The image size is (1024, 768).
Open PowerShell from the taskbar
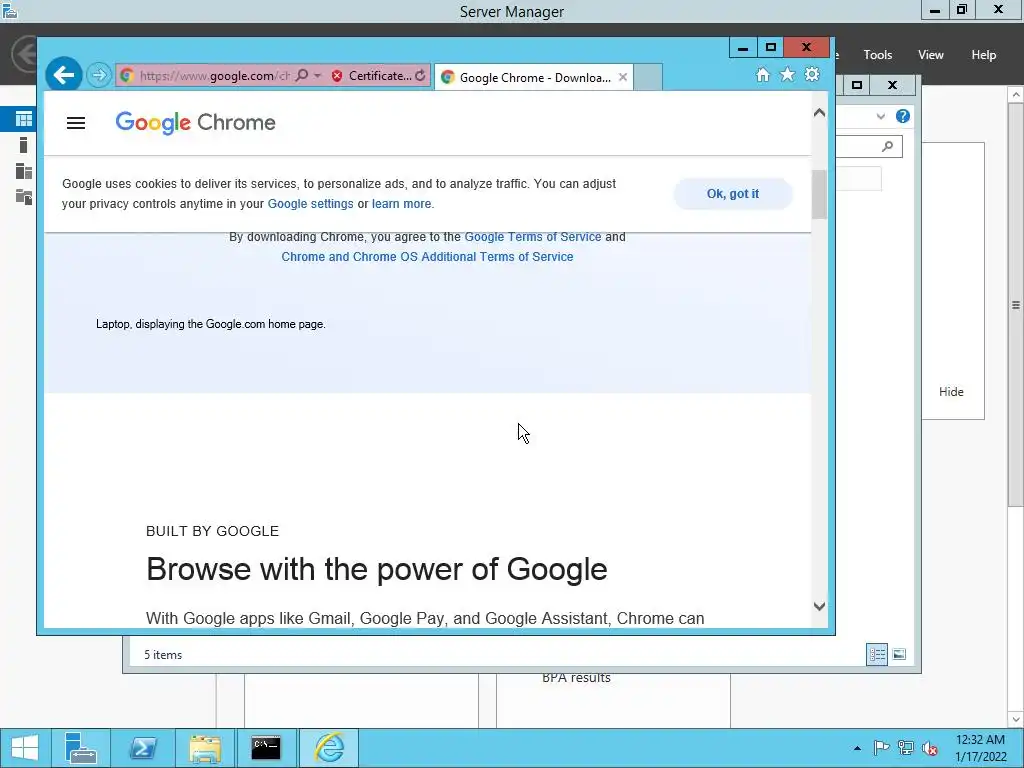coord(143,748)
